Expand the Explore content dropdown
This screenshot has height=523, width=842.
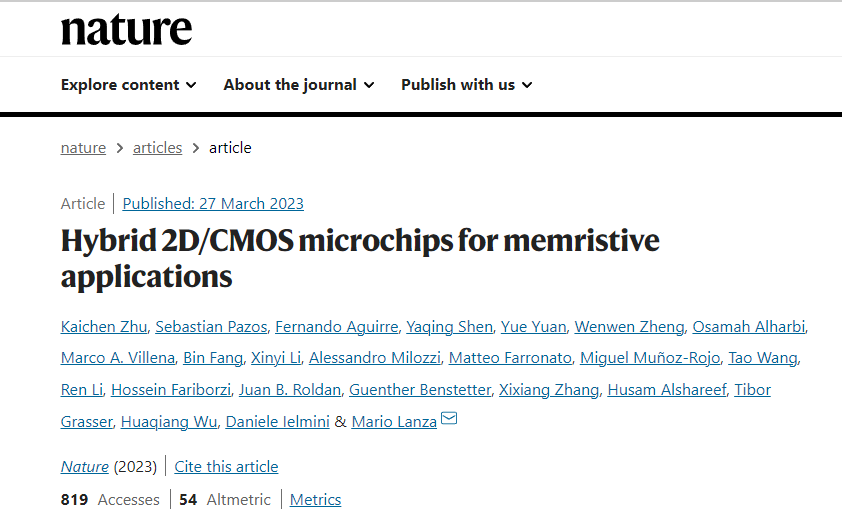[x=128, y=85]
